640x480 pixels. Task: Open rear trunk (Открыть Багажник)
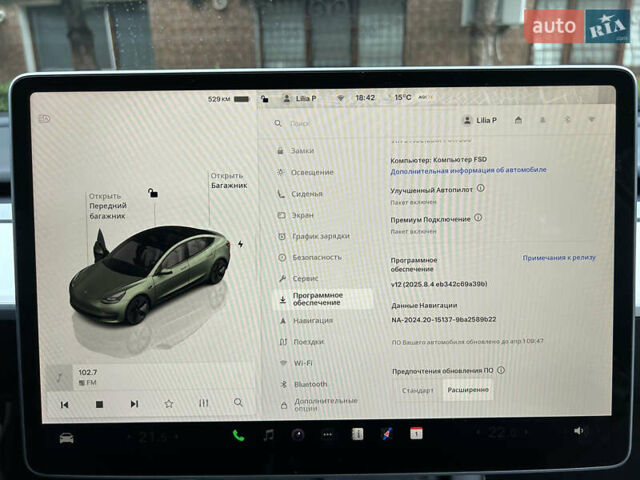229,180
